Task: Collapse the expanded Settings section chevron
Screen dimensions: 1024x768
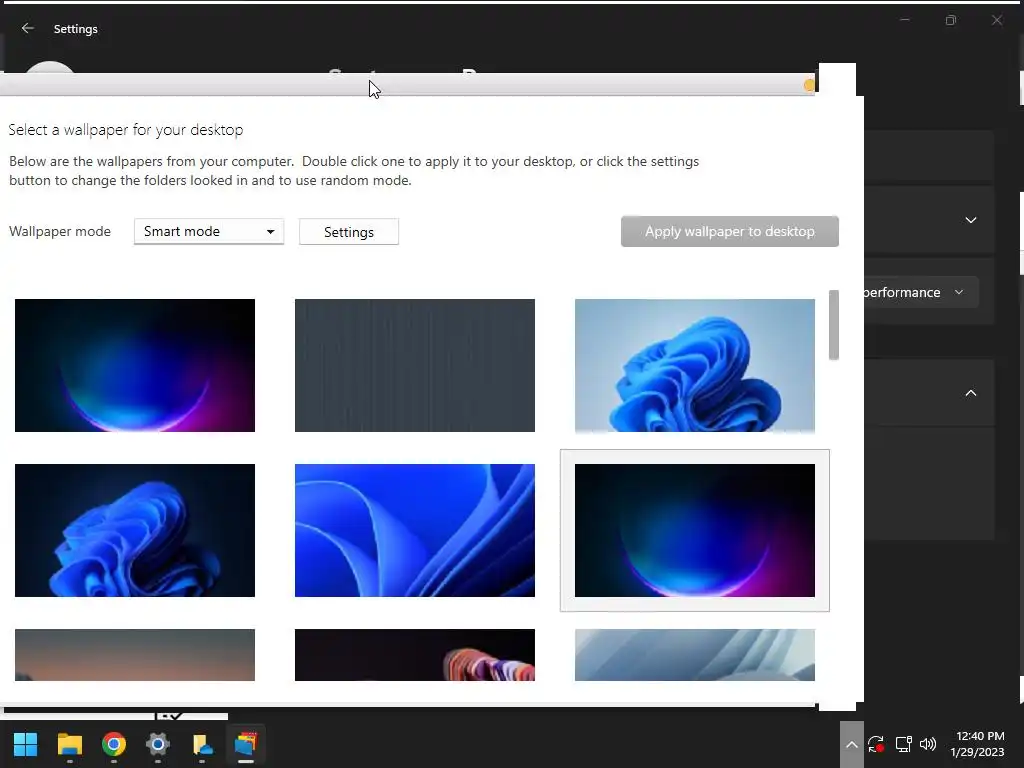Action: point(971,393)
